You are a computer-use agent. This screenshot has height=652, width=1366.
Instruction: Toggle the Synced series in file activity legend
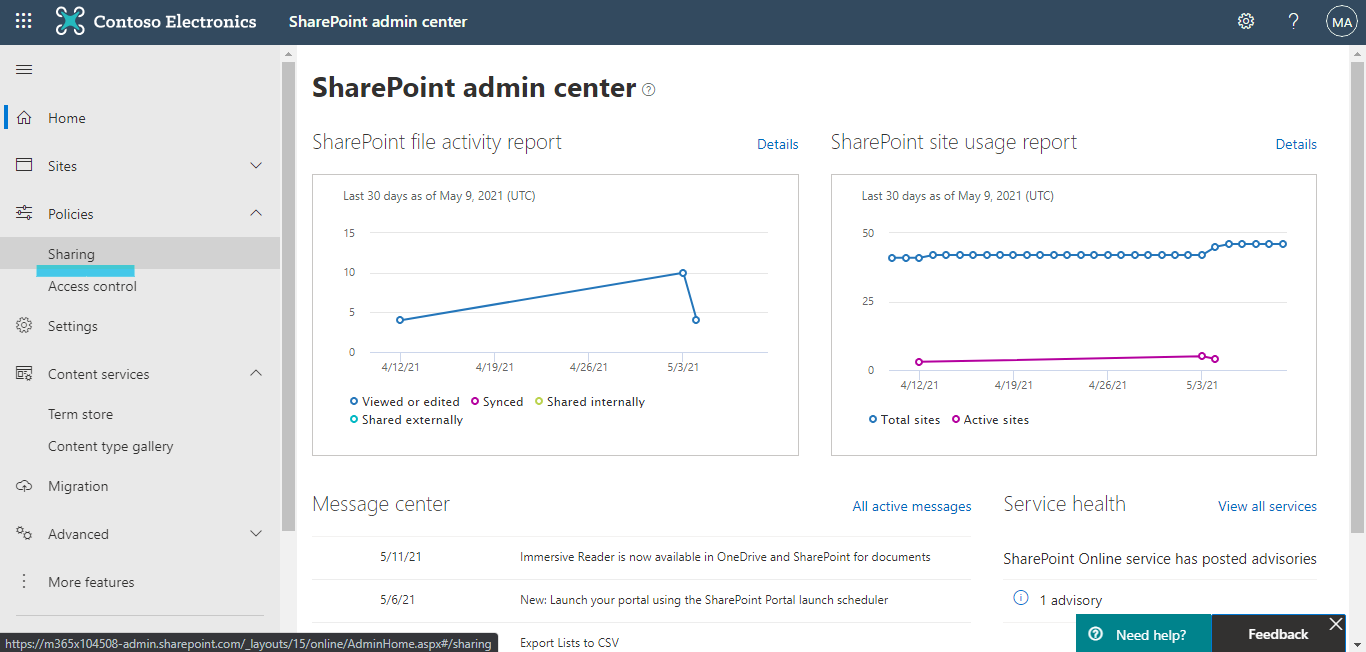tap(497, 401)
